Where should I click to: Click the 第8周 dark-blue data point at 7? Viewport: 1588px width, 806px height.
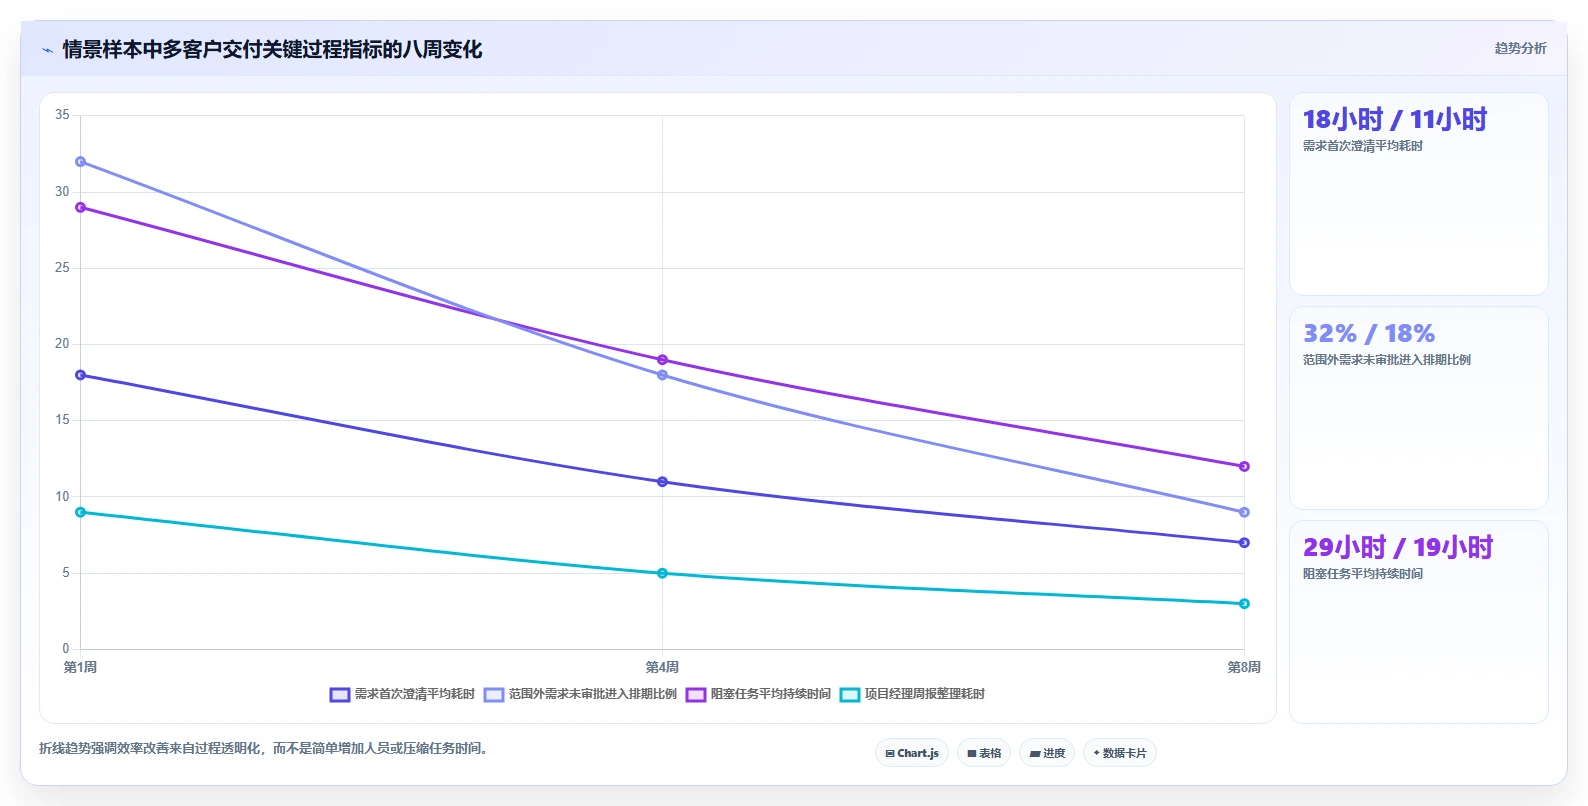tap(1244, 543)
